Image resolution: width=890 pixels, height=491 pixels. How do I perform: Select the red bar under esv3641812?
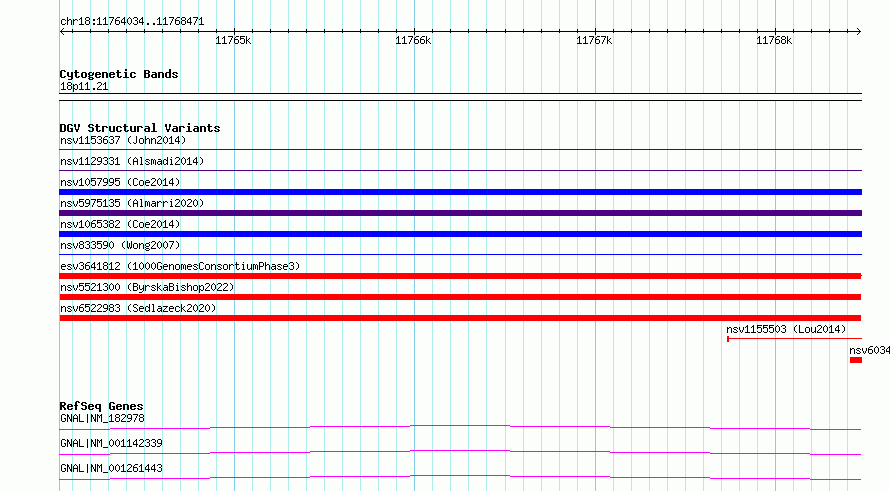tap(460, 276)
